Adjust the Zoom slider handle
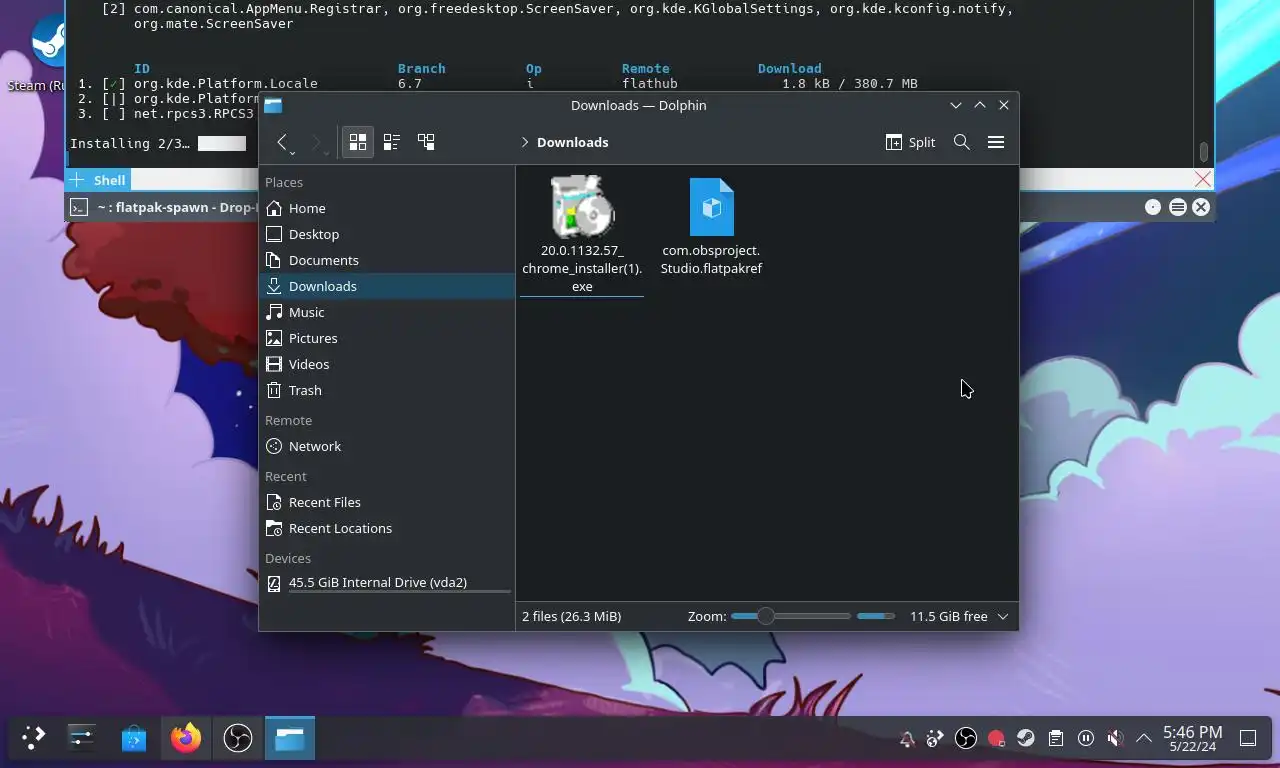This screenshot has width=1280, height=768. pos(766,616)
